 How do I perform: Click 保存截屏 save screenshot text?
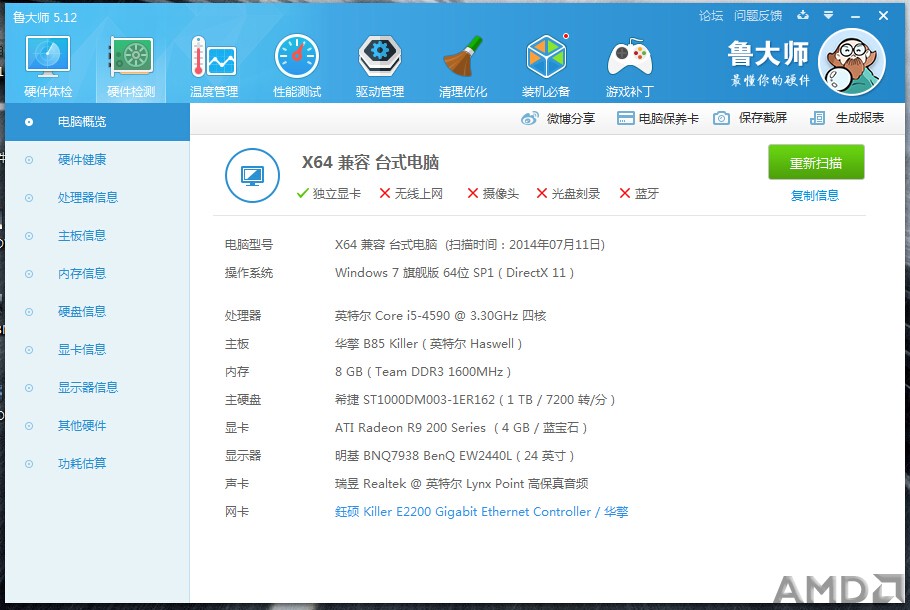click(x=763, y=118)
